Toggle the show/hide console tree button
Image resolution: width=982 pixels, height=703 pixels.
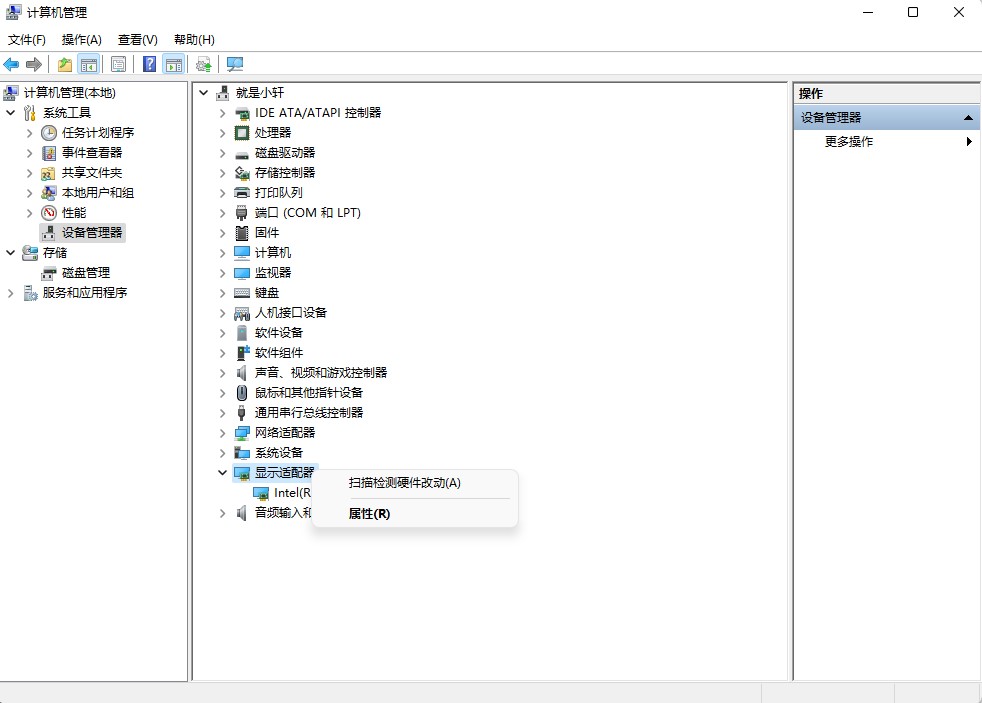pos(89,64)
